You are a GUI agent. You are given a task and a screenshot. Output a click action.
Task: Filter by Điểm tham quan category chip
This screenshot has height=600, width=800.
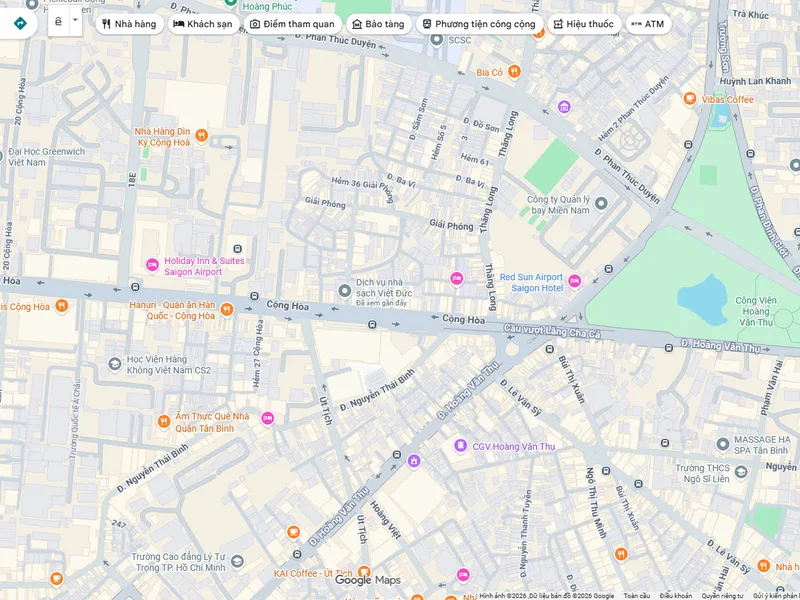click(293, 24)
